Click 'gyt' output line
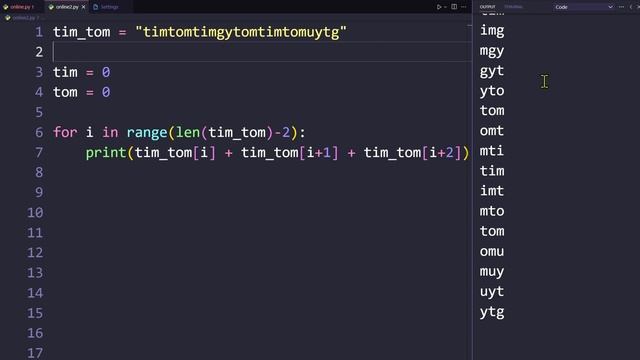The width and height of the screenshot is (640, 360). (492, 71)
